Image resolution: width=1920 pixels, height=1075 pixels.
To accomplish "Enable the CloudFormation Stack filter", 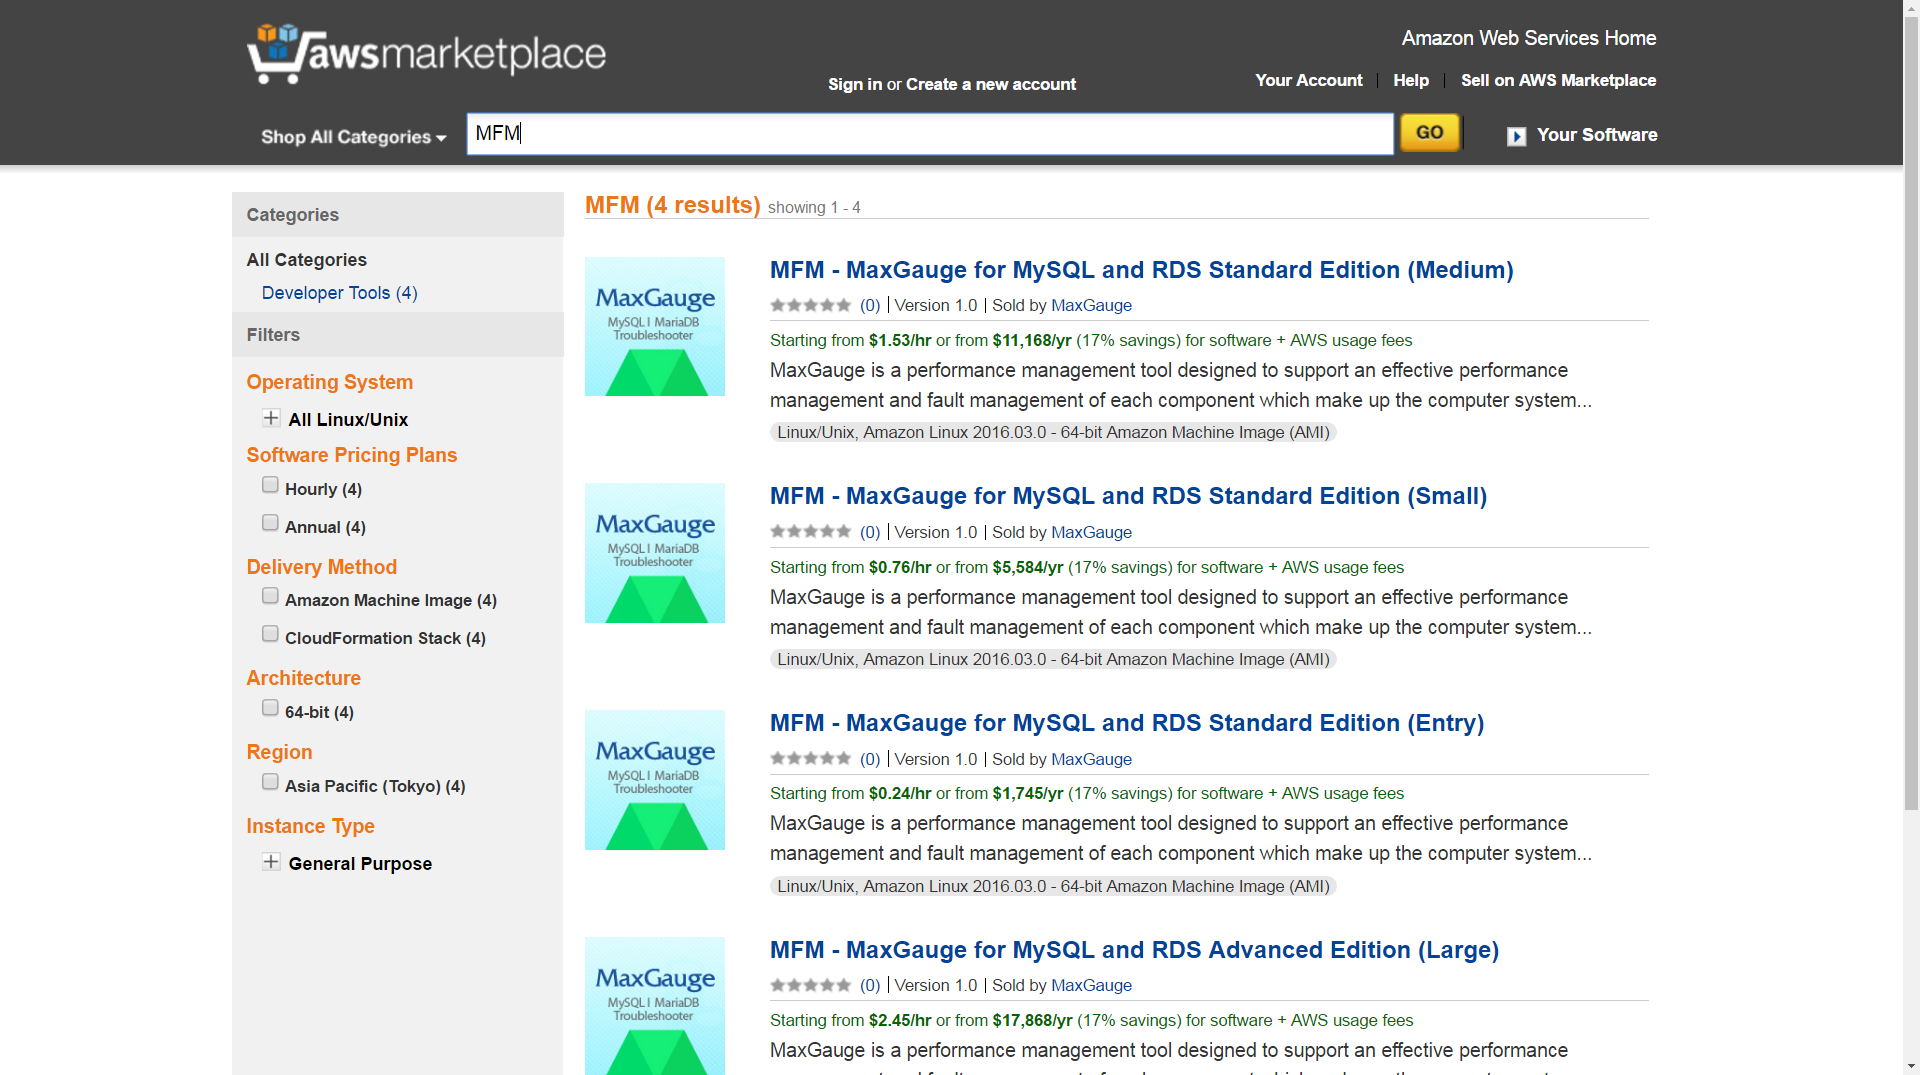I will pyautogui.click(x=270, y=634).
